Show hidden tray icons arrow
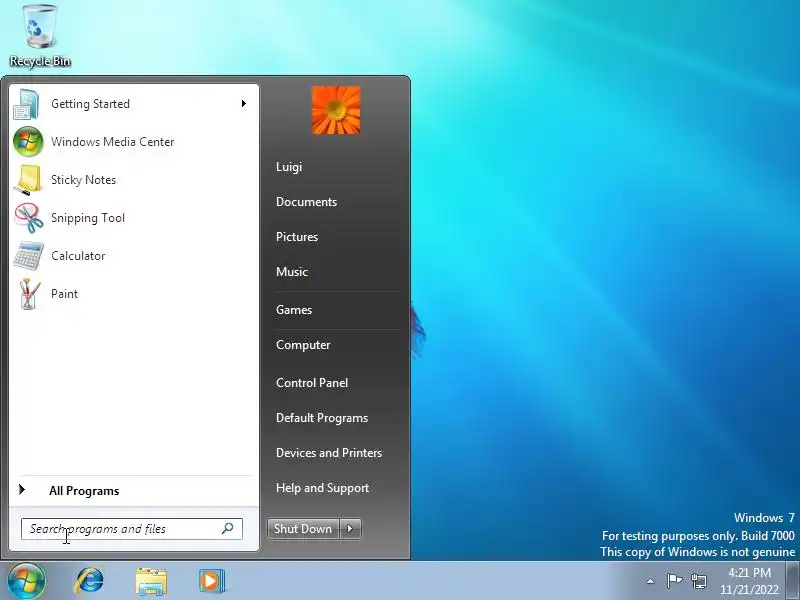This screenshot has width=800, height=600. (651, 581)
